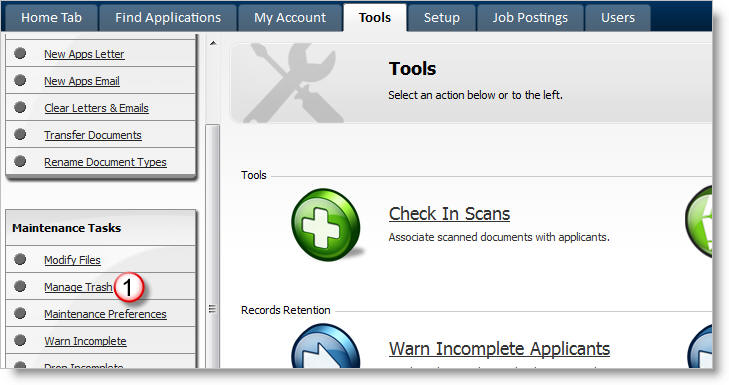Click the bullet icon beside Modify Files
The width and height of the screenshot is (729, 385).
tap(20, 259)
